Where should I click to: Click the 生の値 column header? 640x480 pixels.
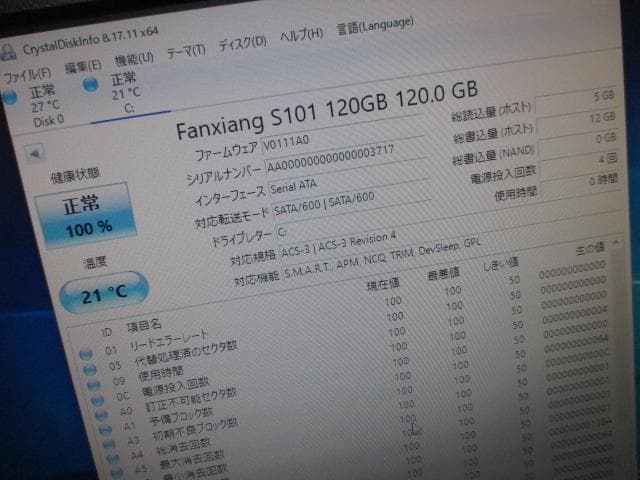590,249
